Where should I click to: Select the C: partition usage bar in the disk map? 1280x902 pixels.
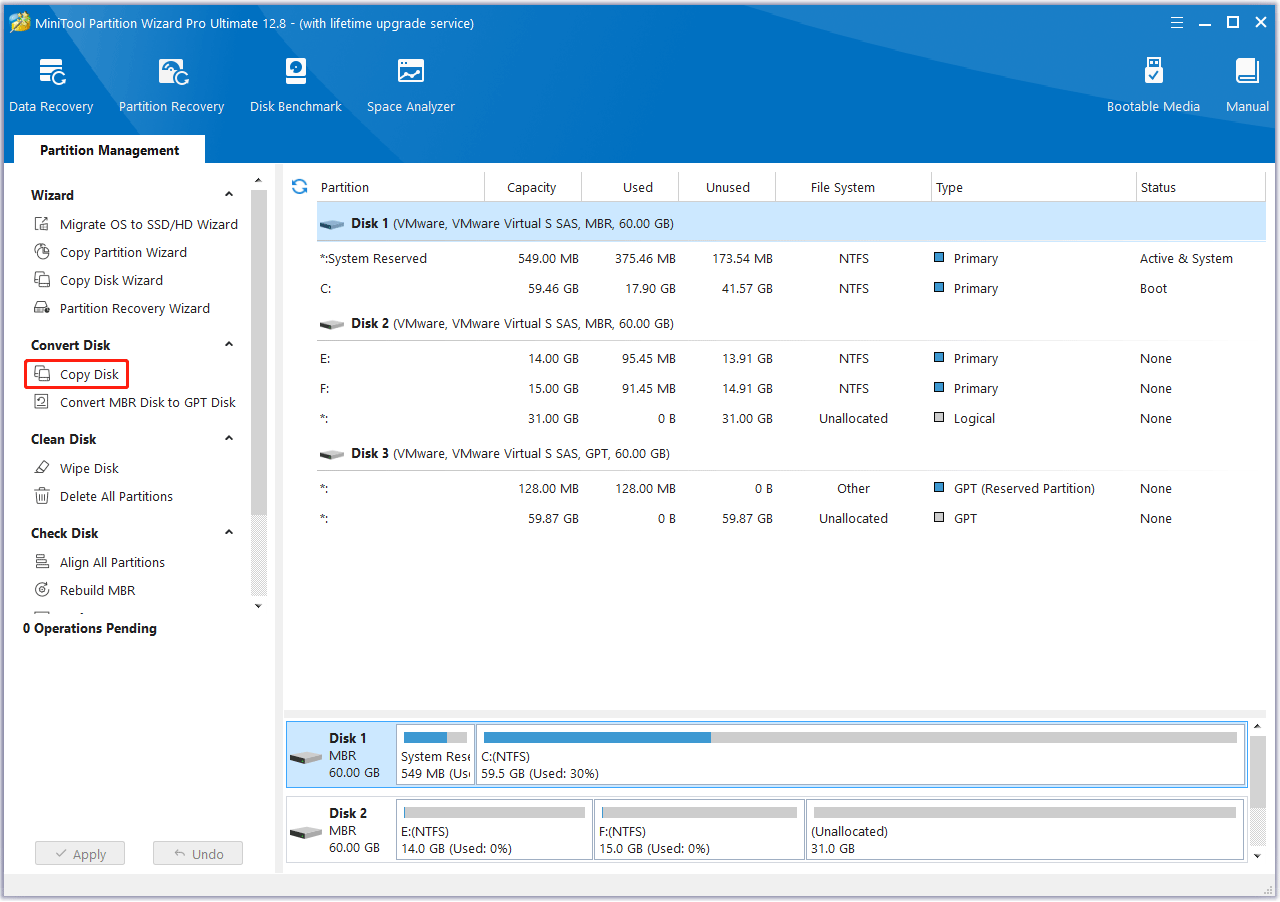click(860, 738)
